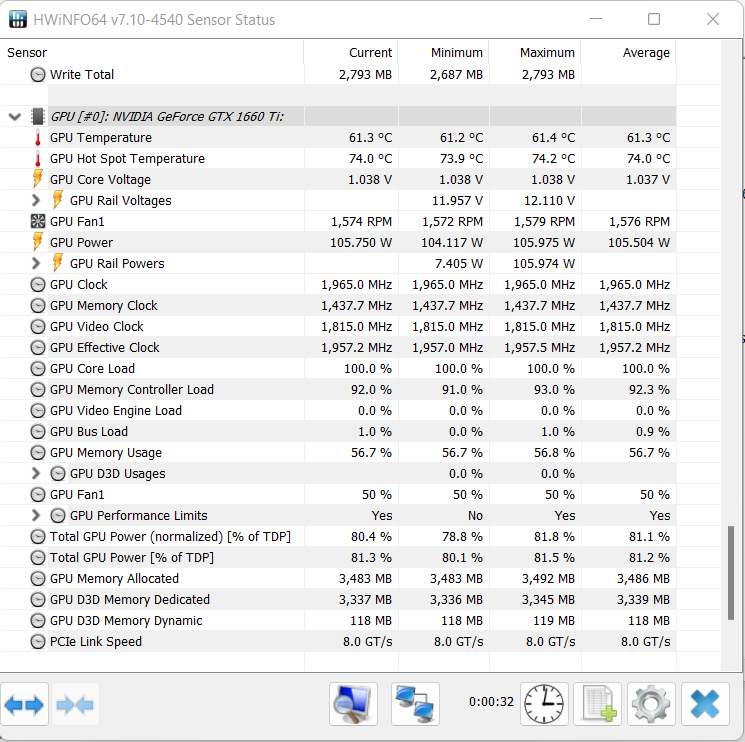Click the GPU Hot Spot Temperature thermometer icon

pos(38,159)
